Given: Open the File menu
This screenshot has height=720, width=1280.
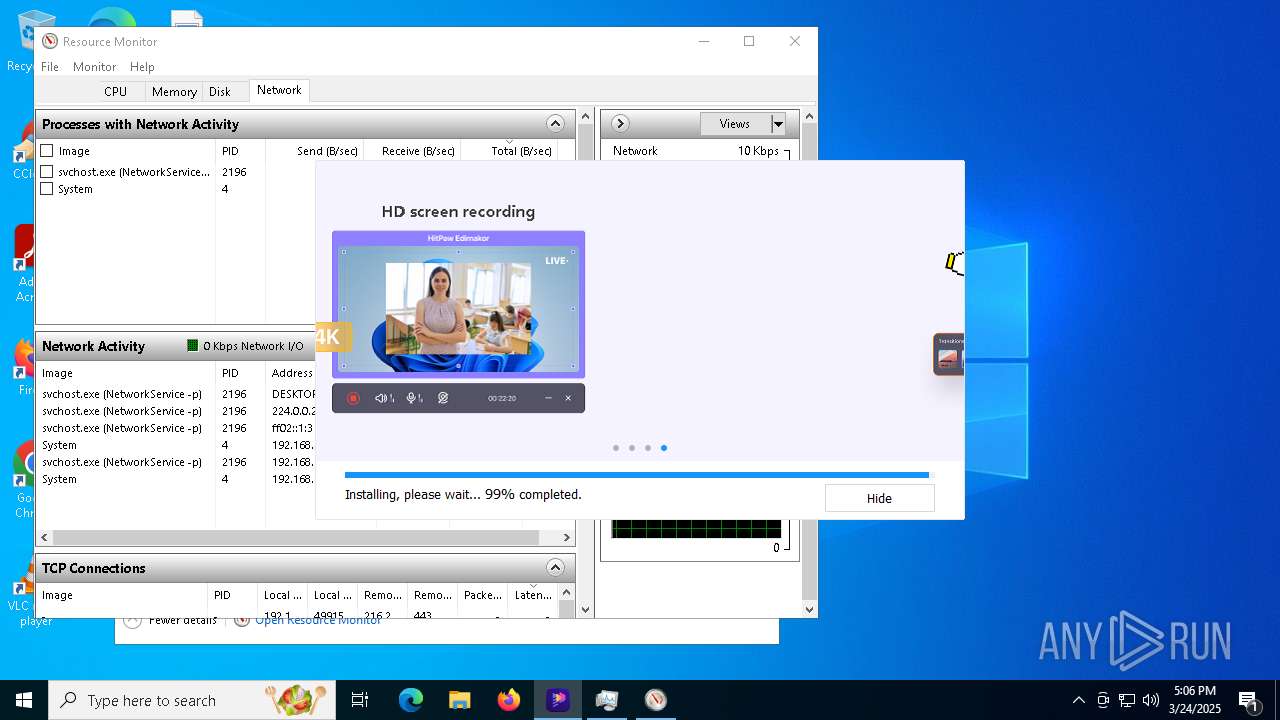Looking at the screenshot, I should pos(50,66).
